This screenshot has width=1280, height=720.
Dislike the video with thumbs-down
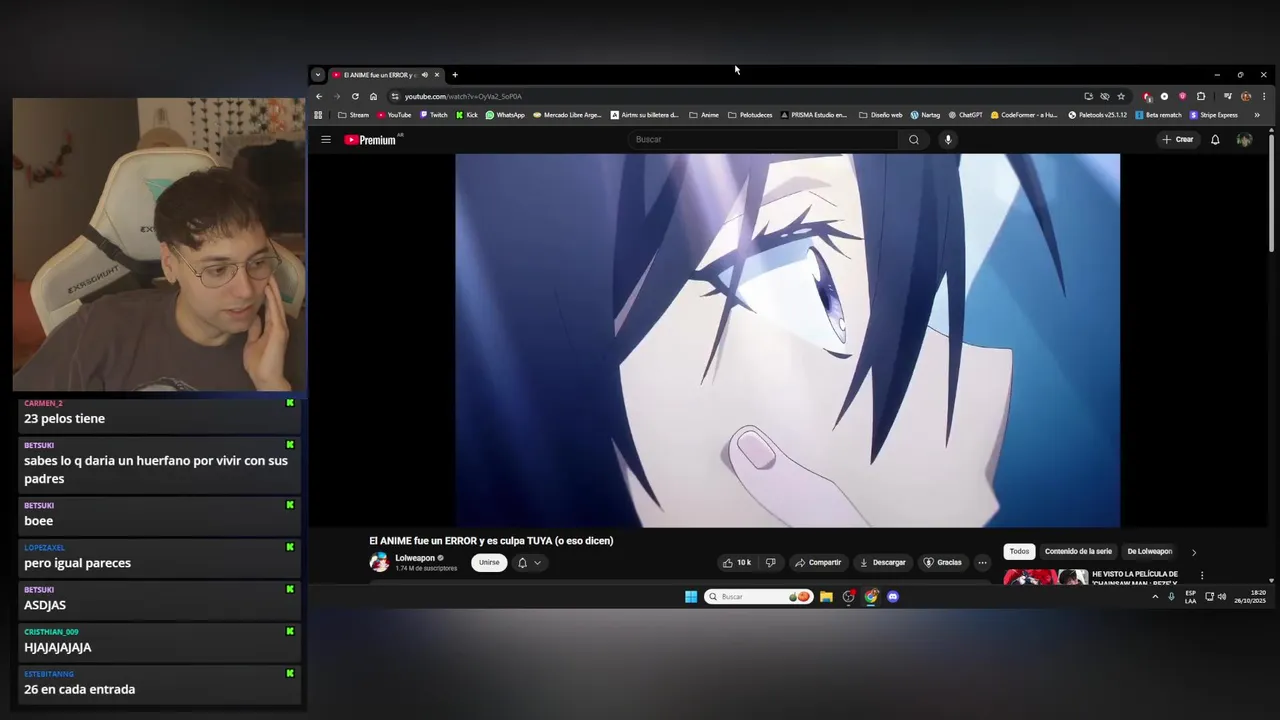(770, 563)
